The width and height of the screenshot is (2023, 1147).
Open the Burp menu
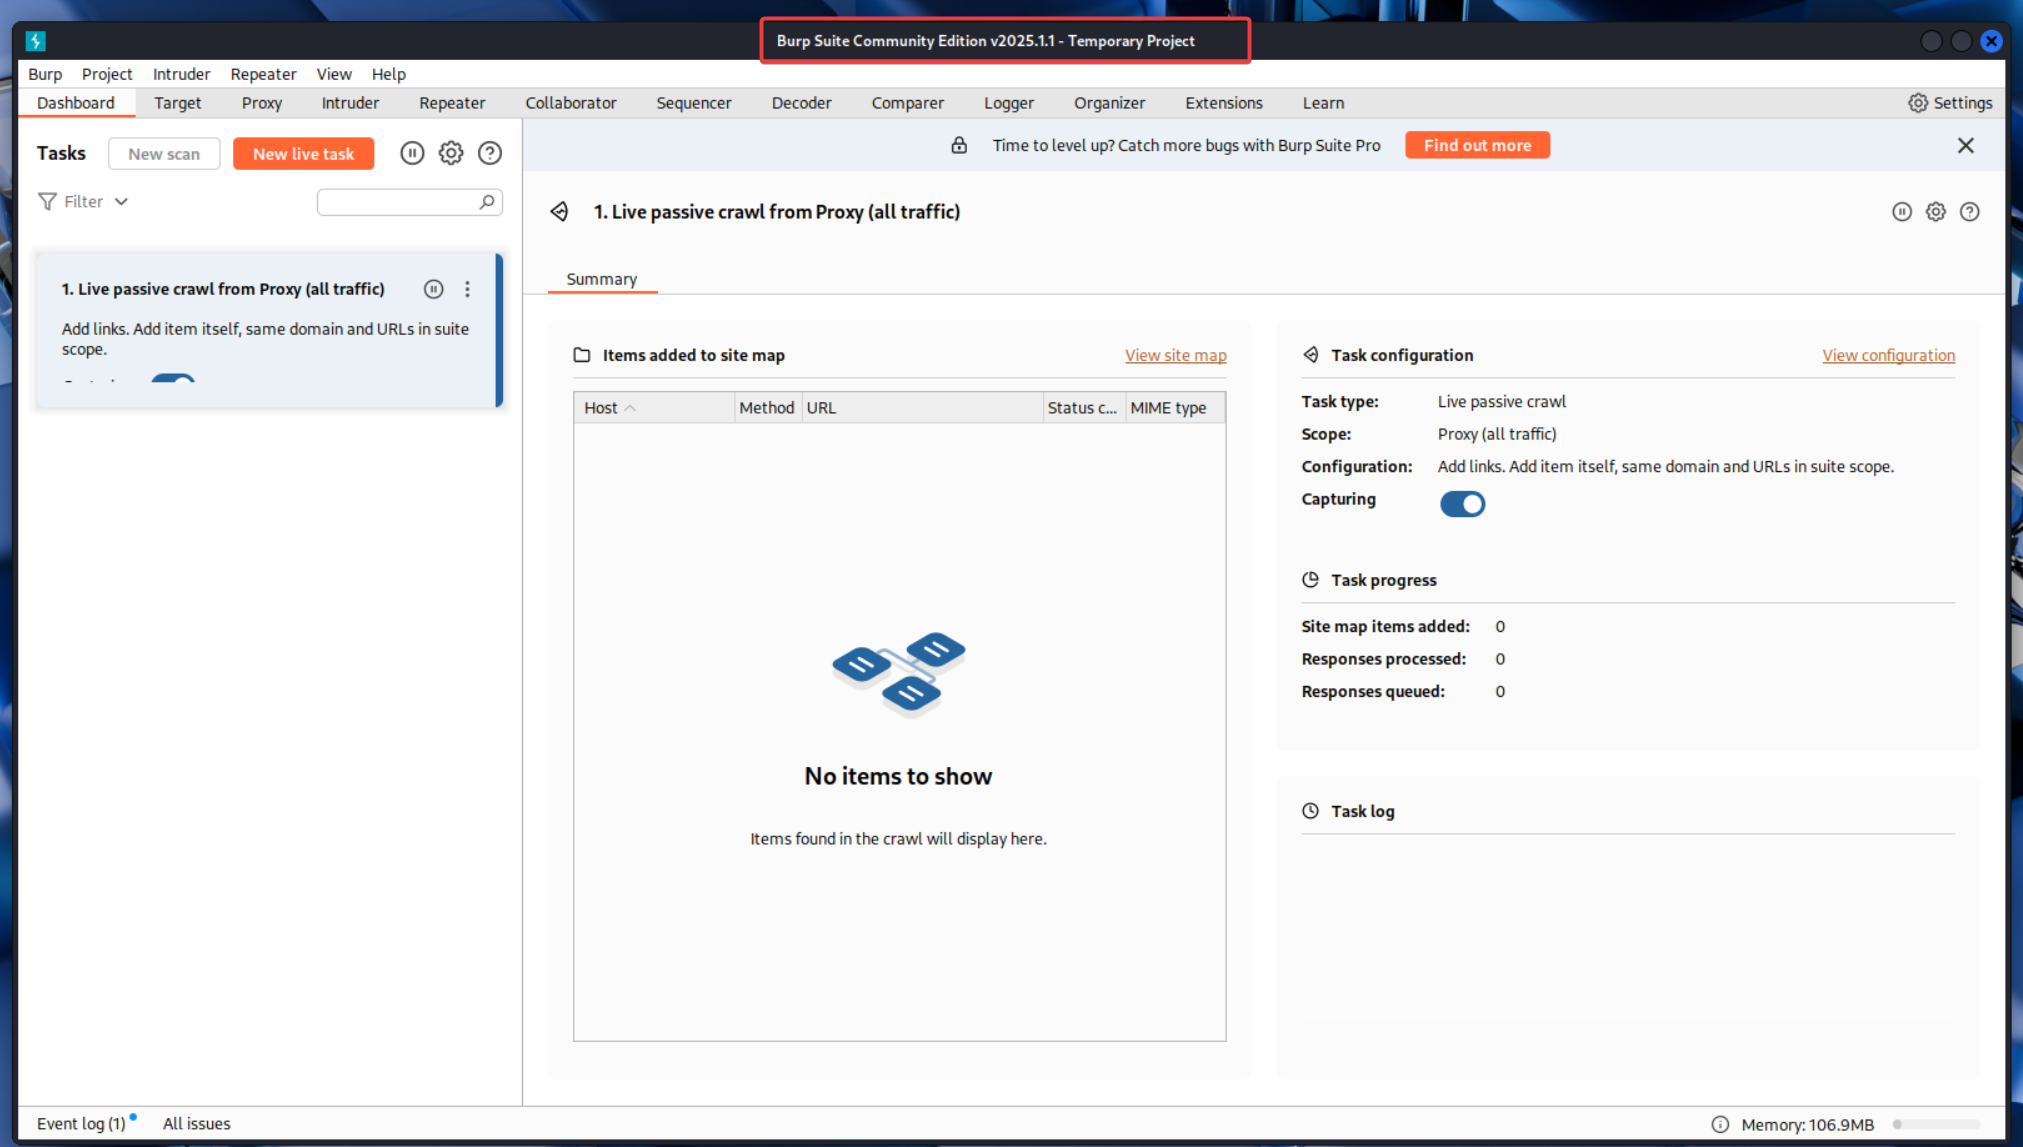pyautogui.click(x=45, y=74)
